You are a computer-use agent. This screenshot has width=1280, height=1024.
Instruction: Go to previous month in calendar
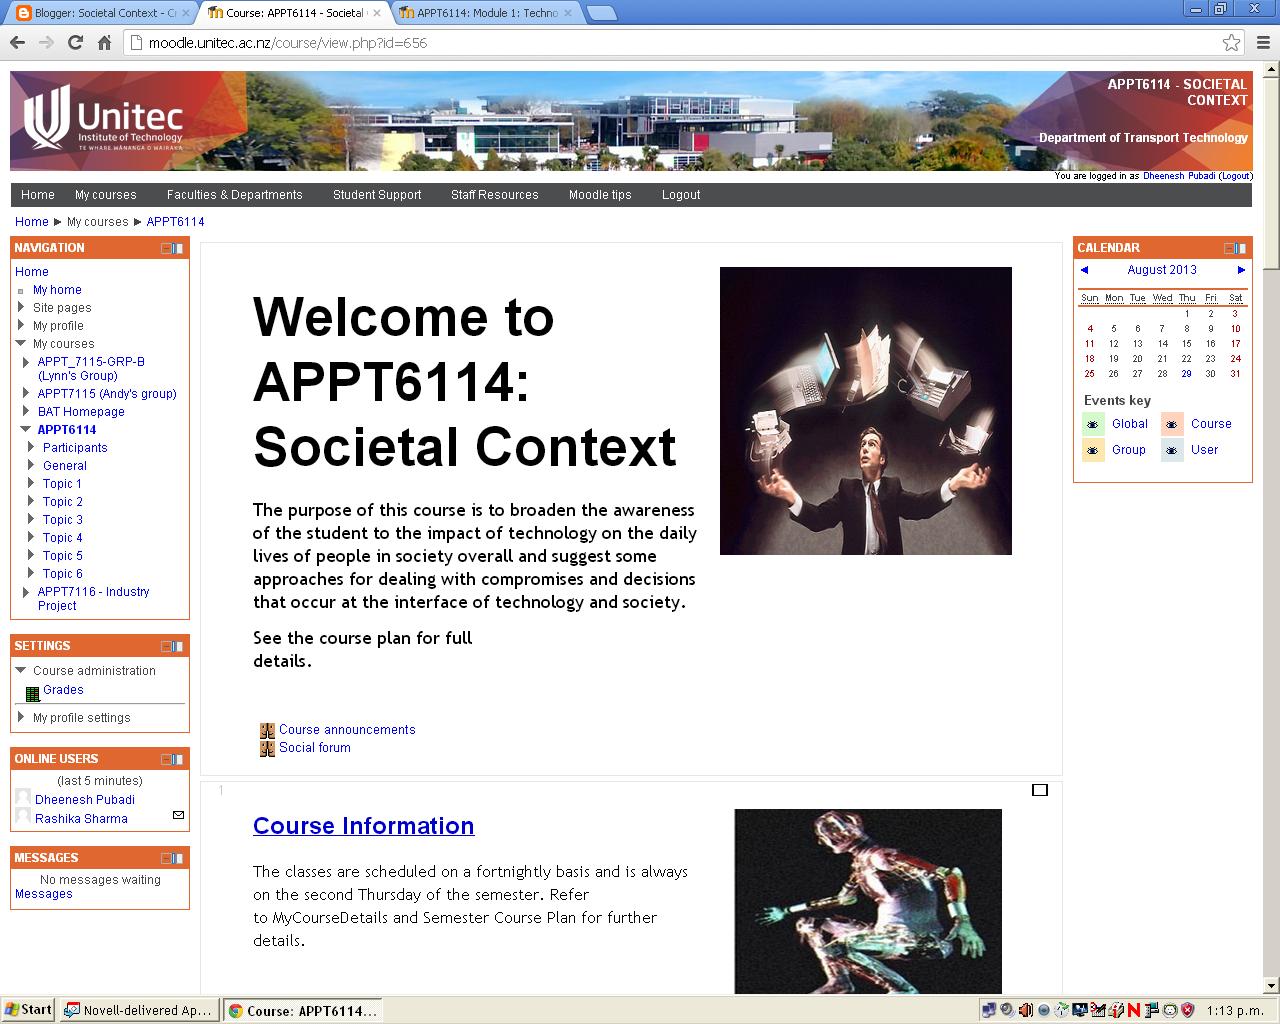1084,270
